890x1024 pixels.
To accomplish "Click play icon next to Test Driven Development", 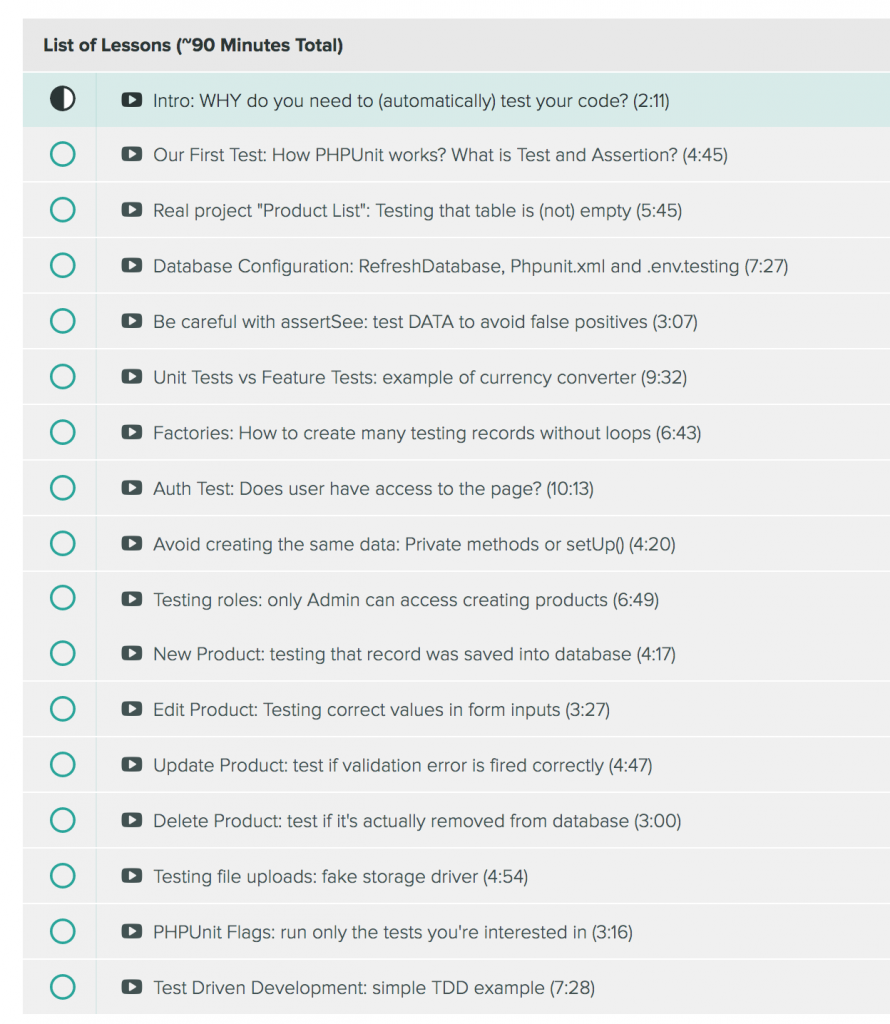I will pos(131,988).
